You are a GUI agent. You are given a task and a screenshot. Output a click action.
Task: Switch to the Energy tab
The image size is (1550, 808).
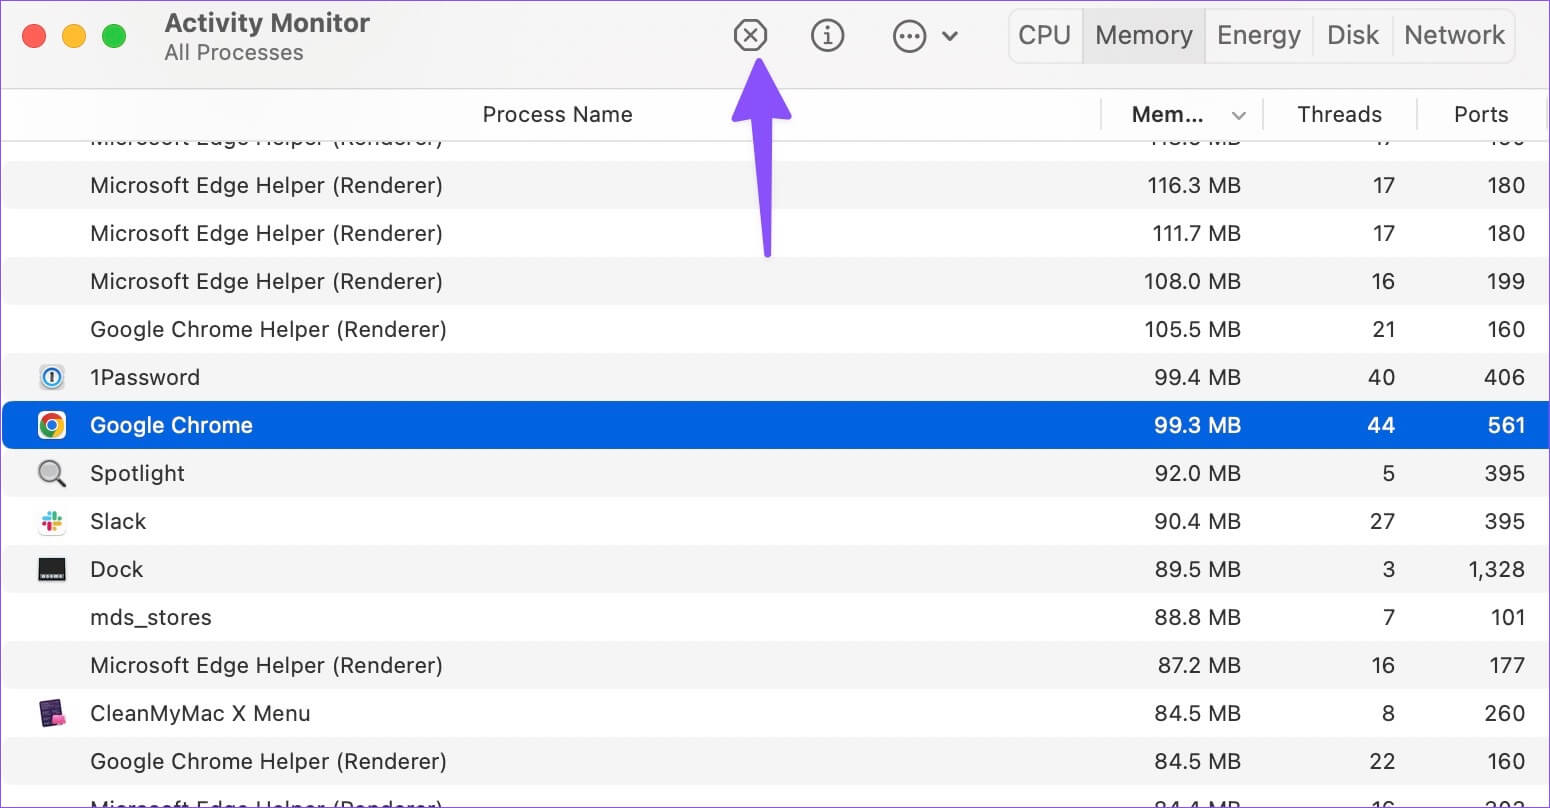(1258, 35)
